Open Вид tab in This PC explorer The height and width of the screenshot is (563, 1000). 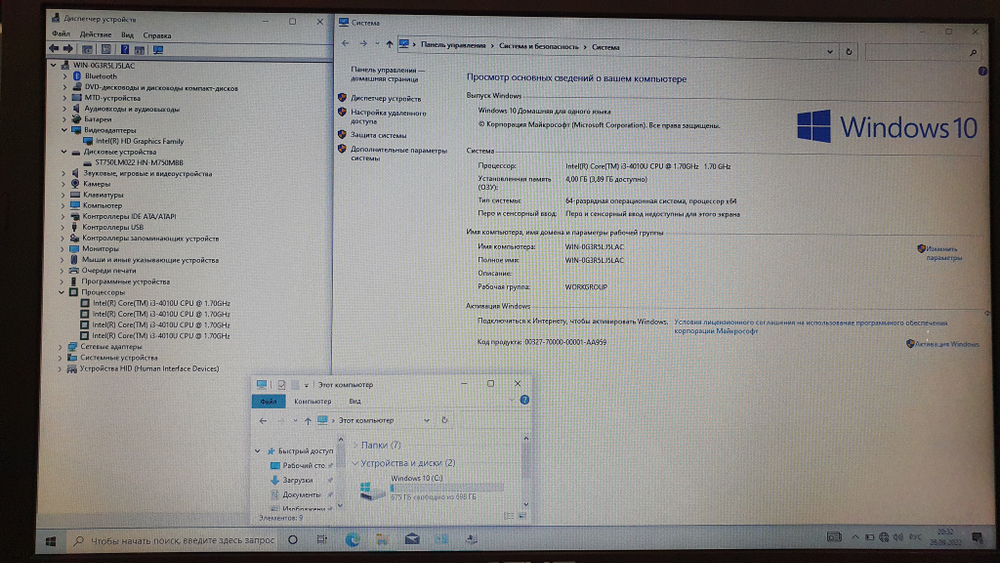pos(355,401)
